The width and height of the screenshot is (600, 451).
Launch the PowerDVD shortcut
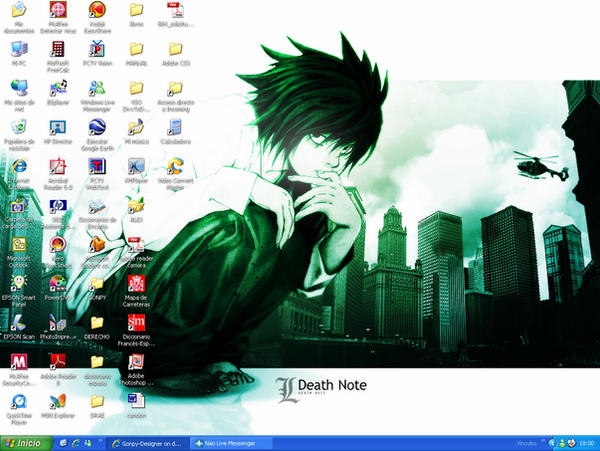click(58, 288)
